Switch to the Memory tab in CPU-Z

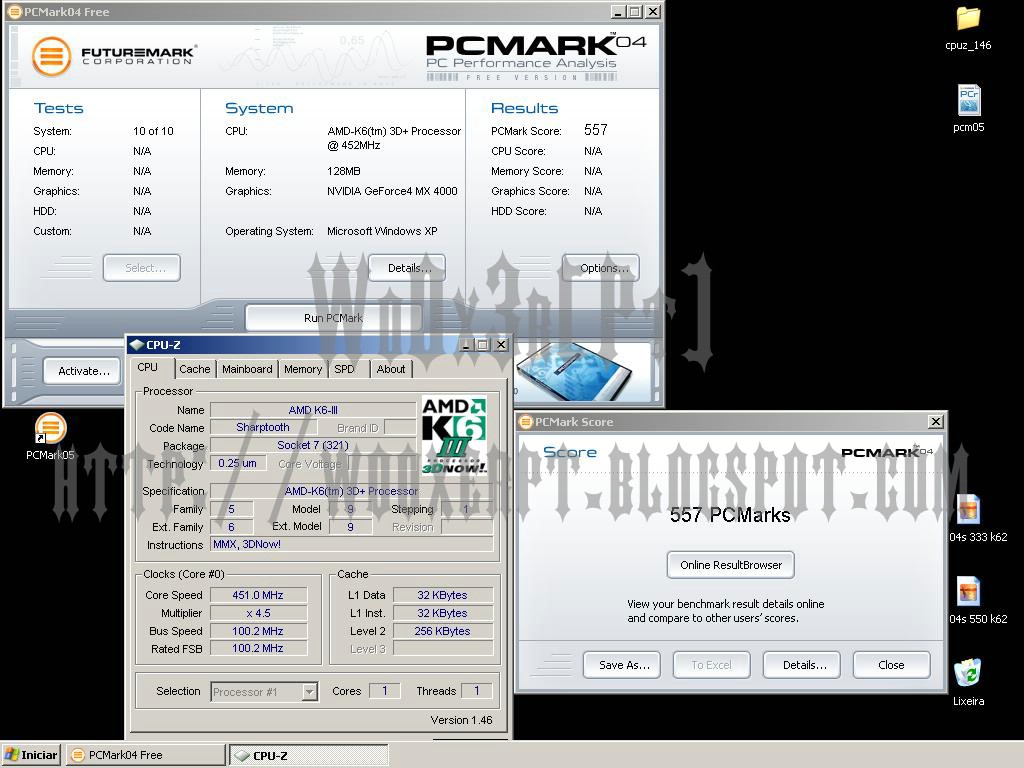303,369
